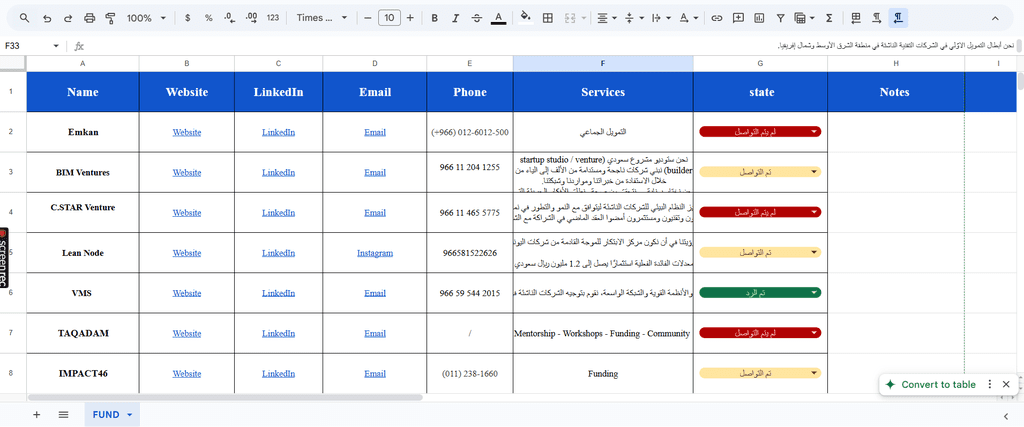The image size is (1024, 427).
Task: Decrease font size with minus button
Action: pos(368,18)
